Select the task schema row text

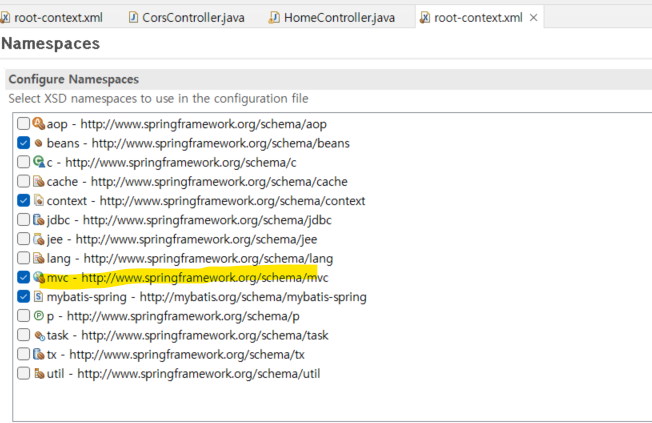point(188,335)
